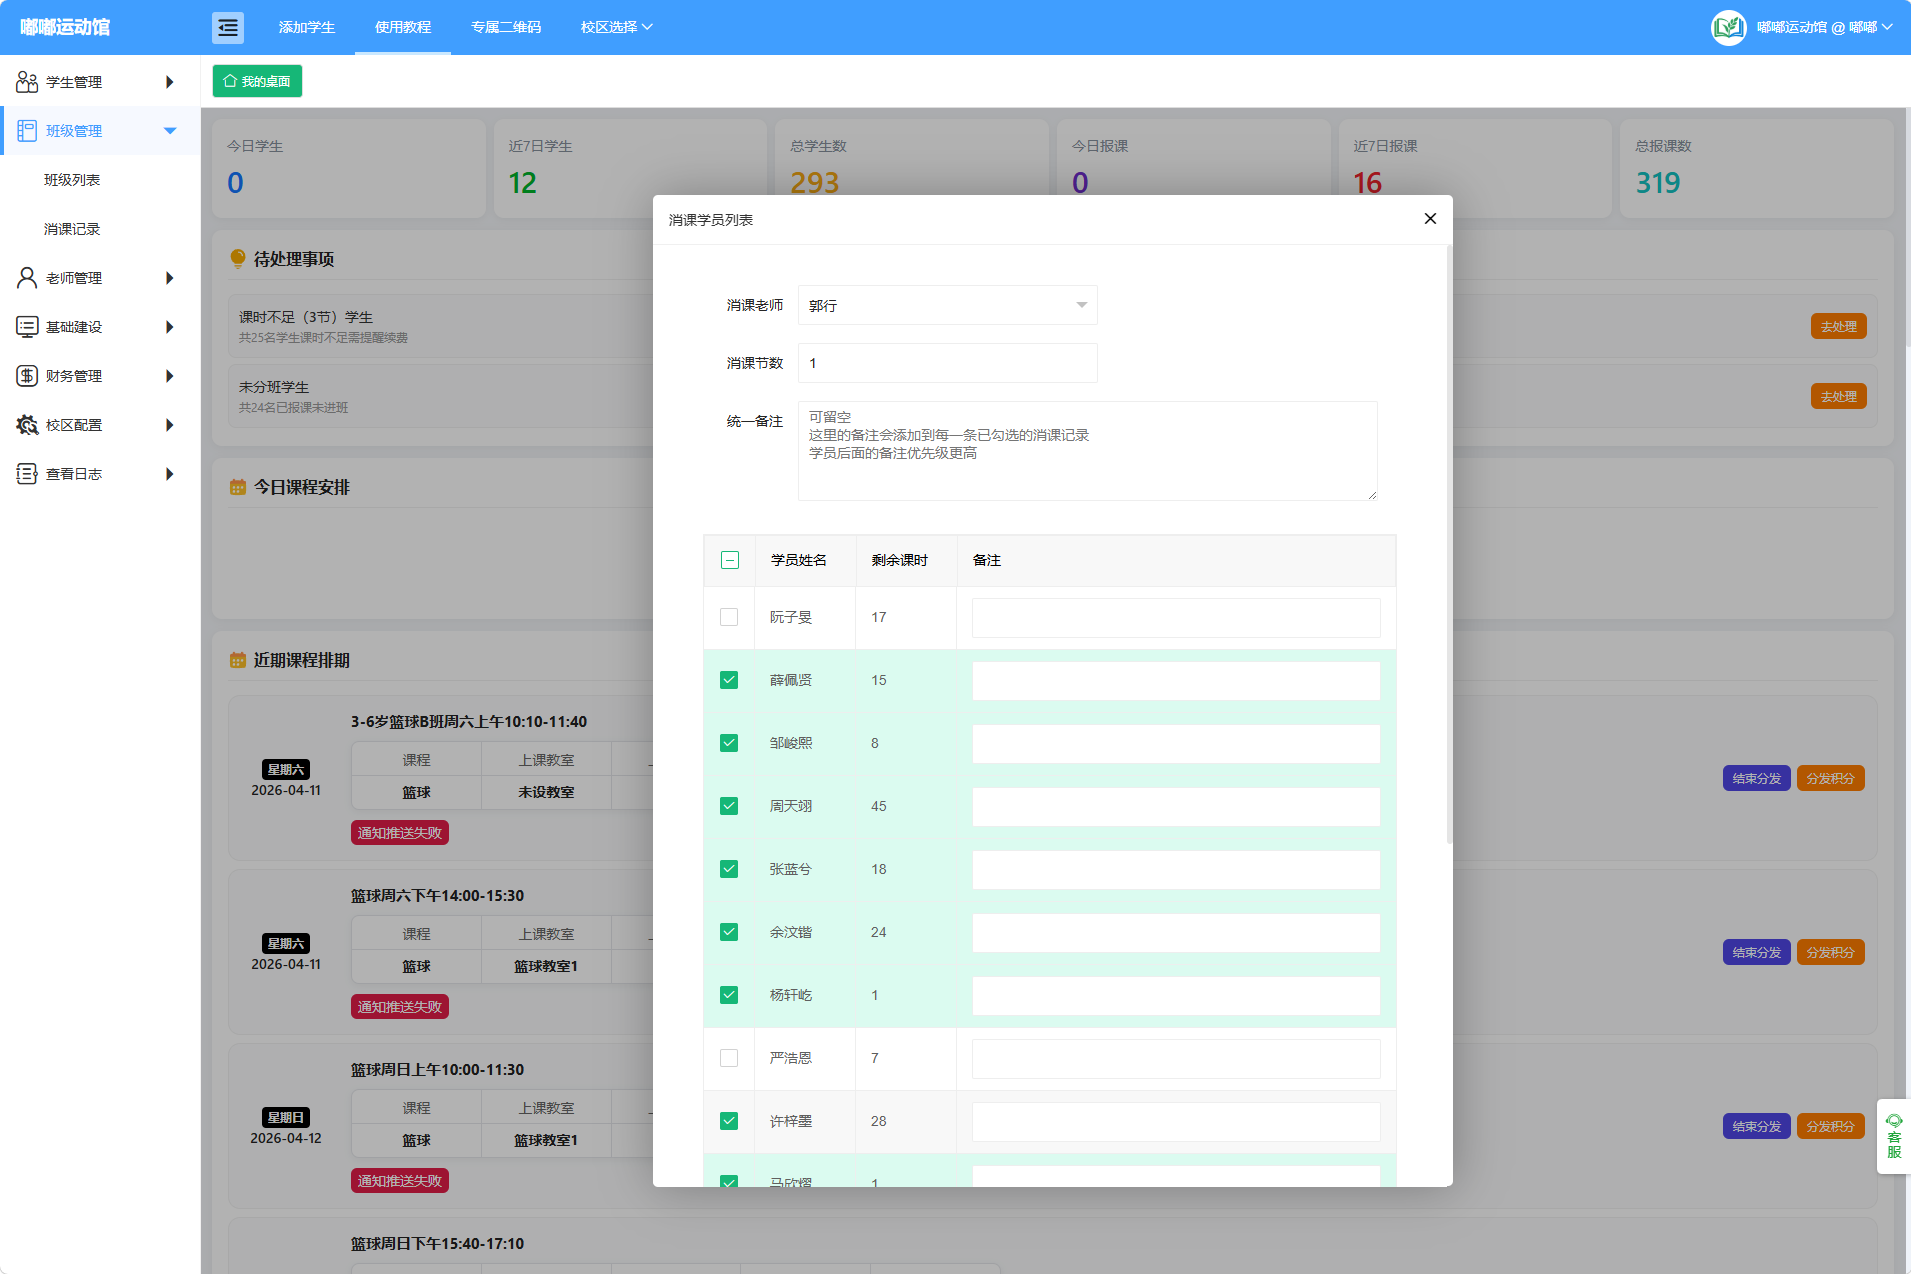The image size is (1911, 1274).
Task: Click 结束分发 for 篮球周六下午14:00-15:30
Action: tap(1756, 953)
